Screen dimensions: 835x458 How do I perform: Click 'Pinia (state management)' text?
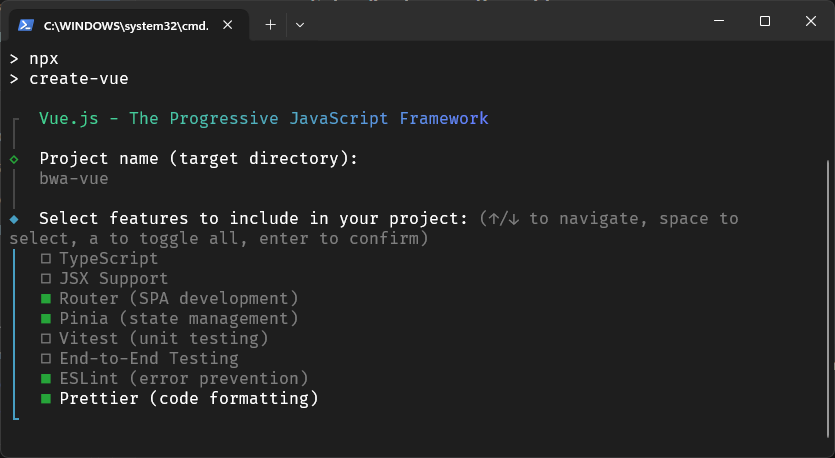coord(179,318)
